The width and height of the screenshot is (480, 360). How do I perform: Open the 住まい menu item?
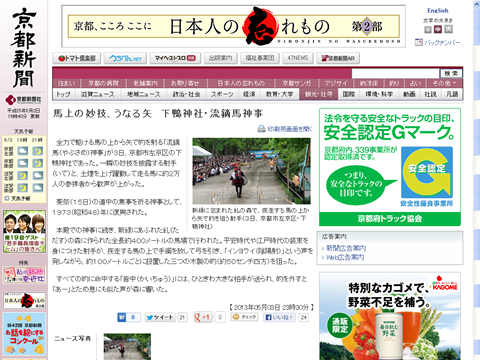point(67,83)
